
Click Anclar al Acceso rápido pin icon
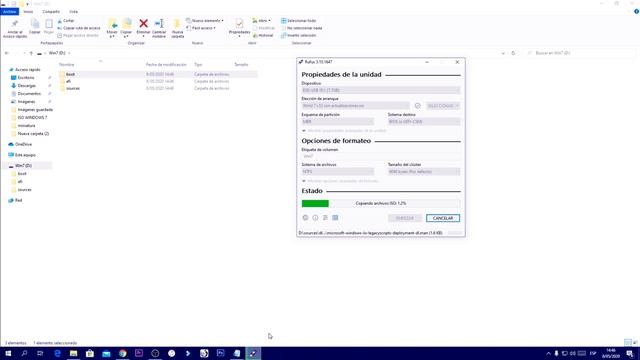15,24
